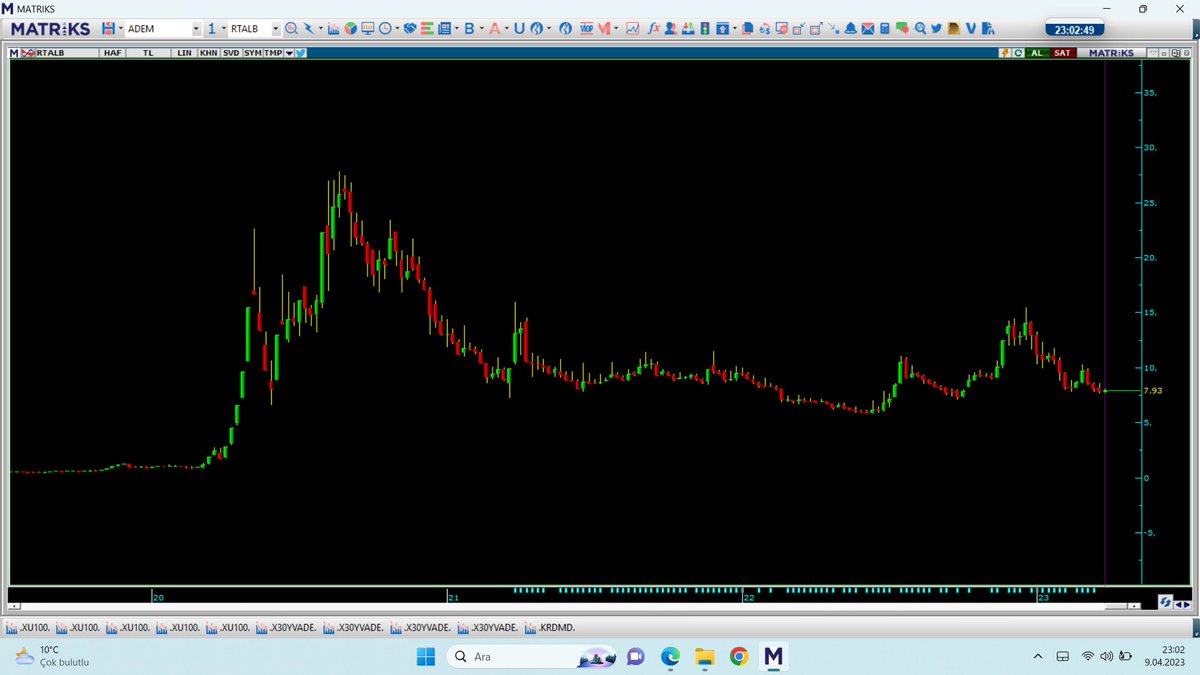Open the line chart icon in toolbar
This screenshot has height=675, width=1200.
633,28
